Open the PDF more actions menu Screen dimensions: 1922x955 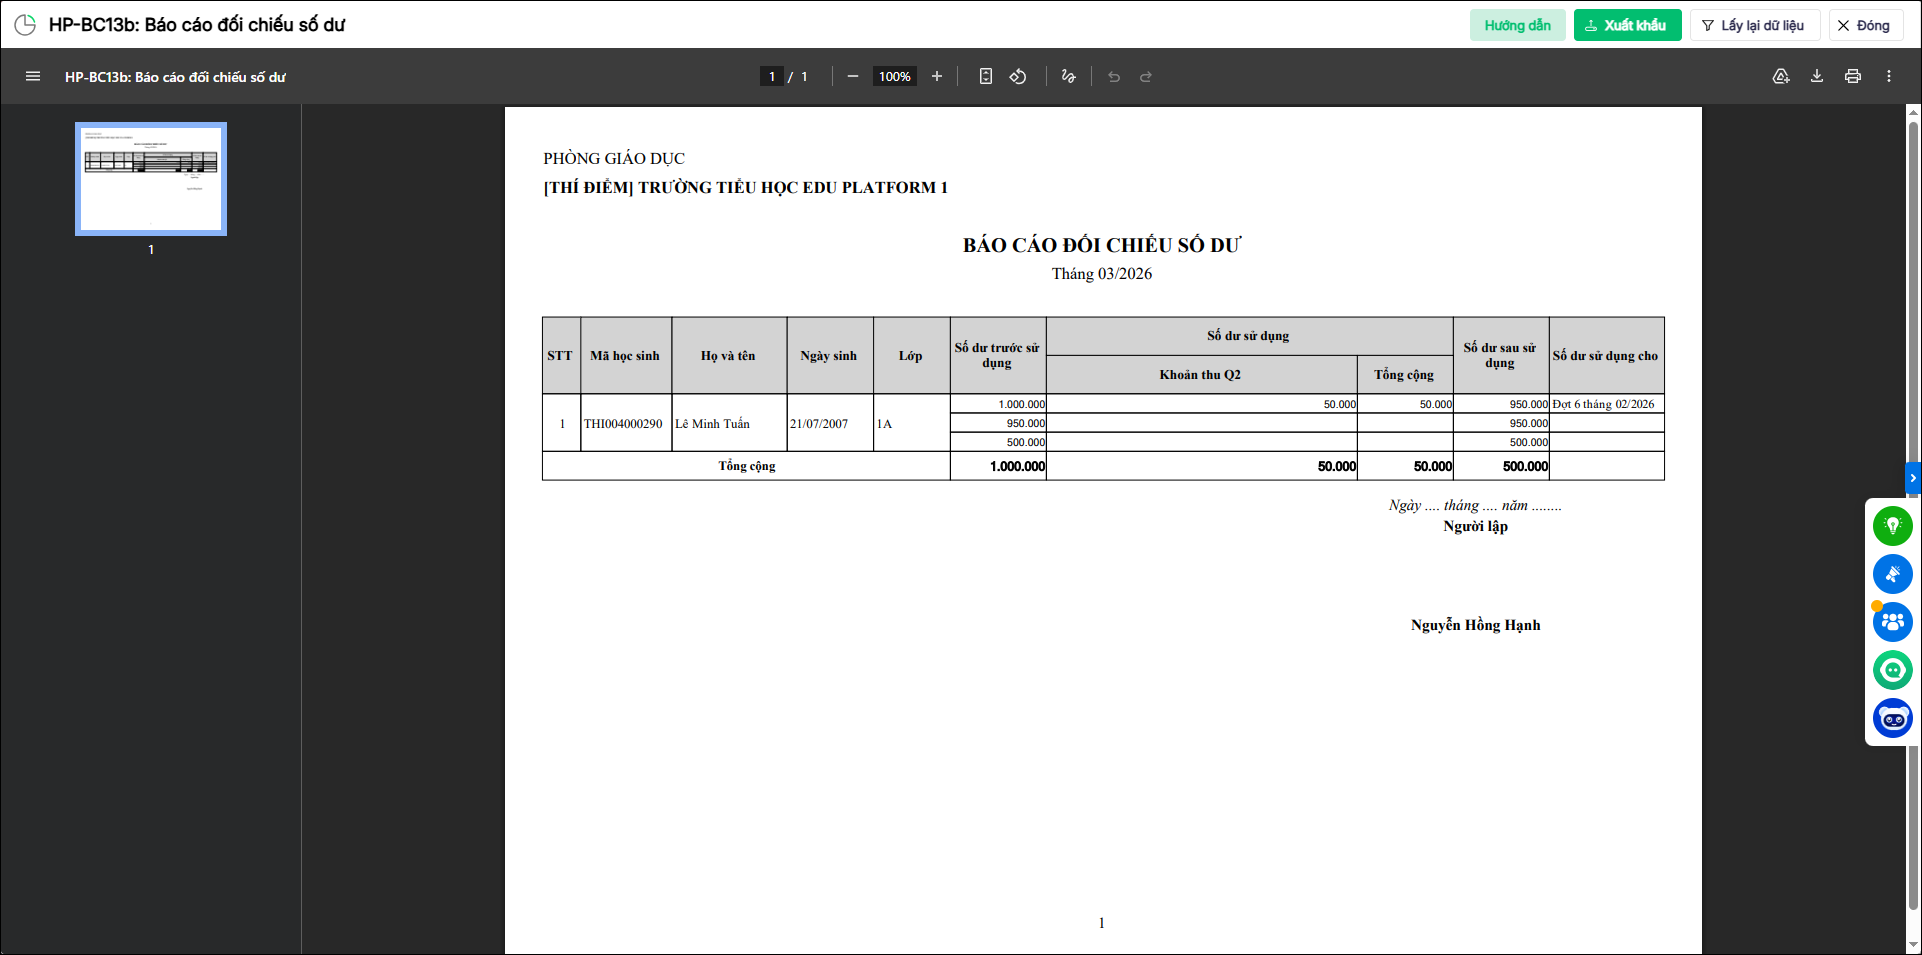(x=1889, y=76)
